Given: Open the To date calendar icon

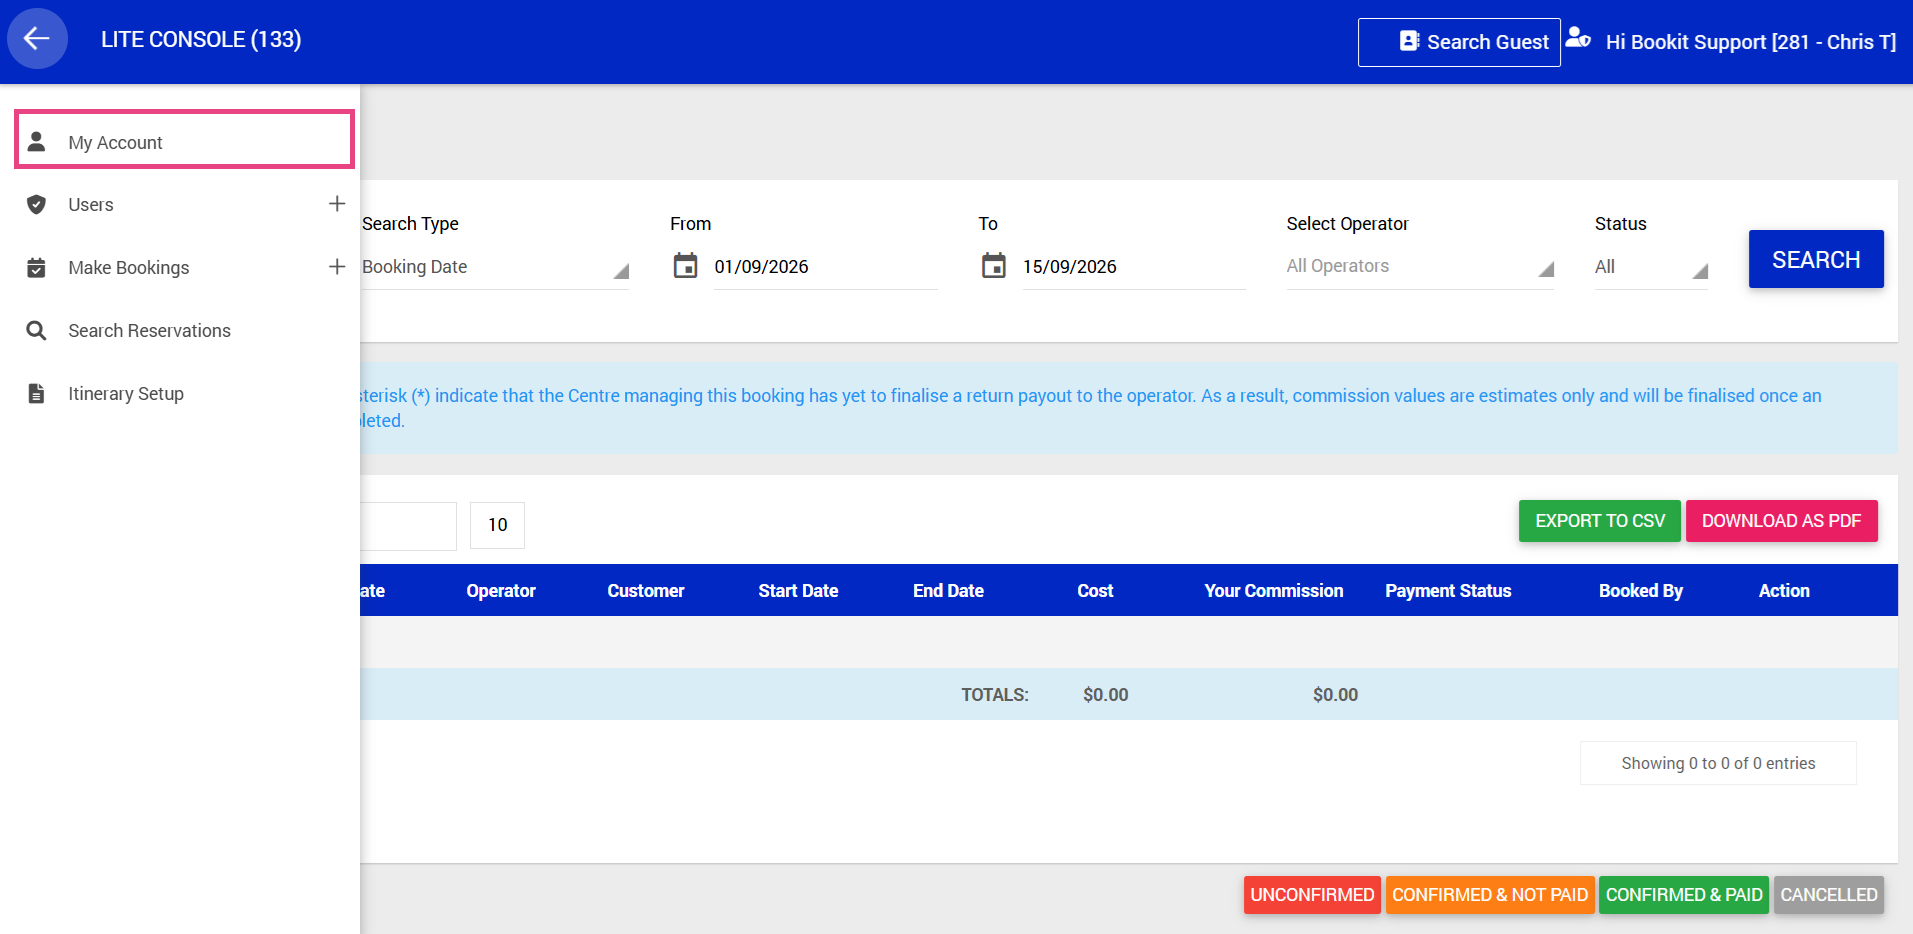Looking at the screenshot, I should [x=993, y=266].
